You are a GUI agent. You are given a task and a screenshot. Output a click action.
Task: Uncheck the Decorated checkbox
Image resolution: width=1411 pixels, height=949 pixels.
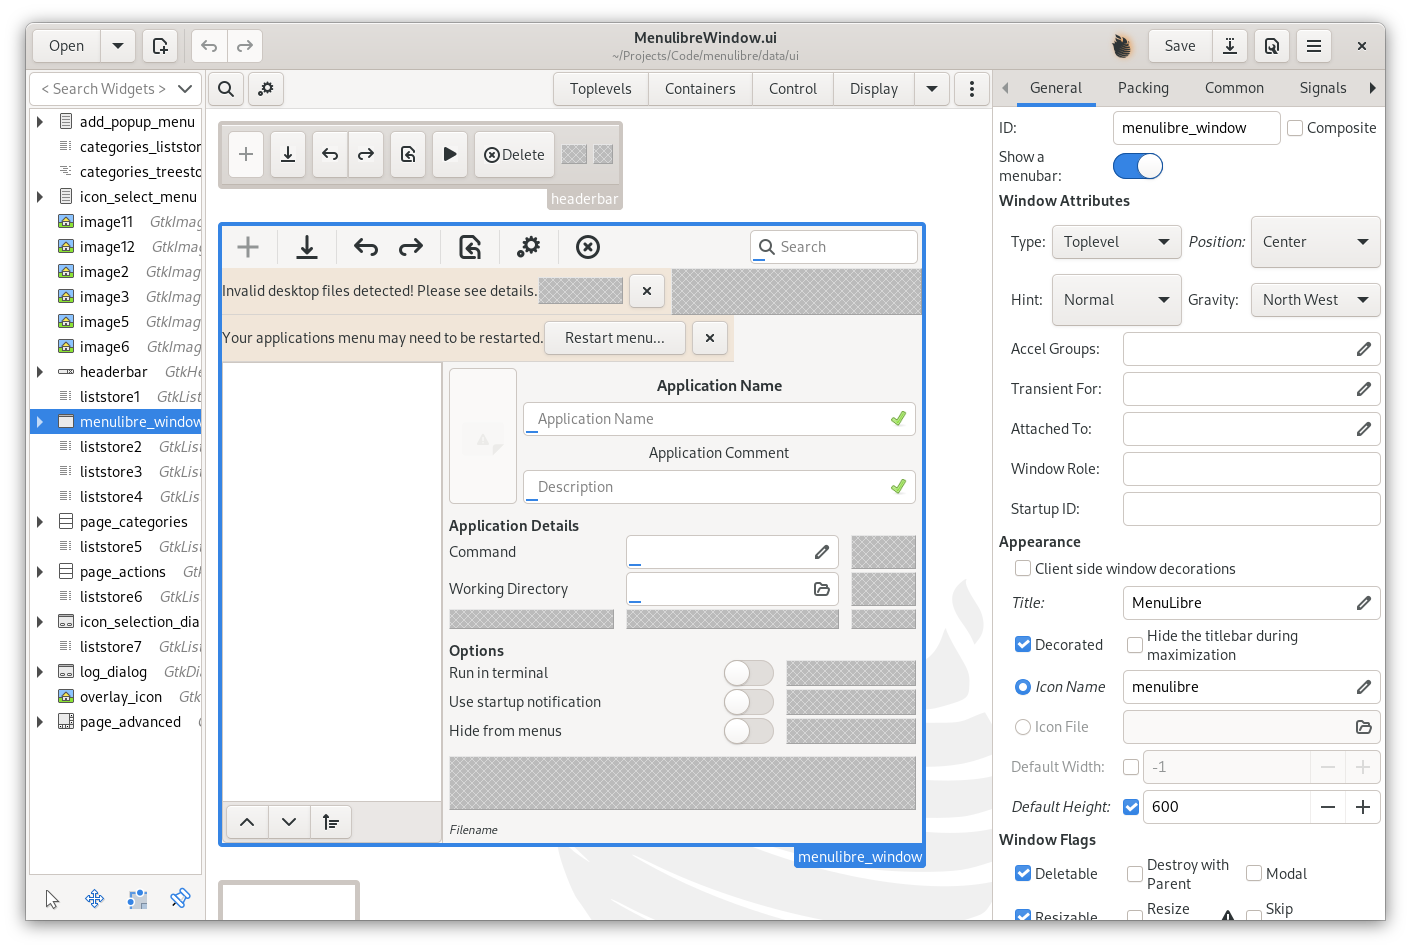[x=1022, y=644]
